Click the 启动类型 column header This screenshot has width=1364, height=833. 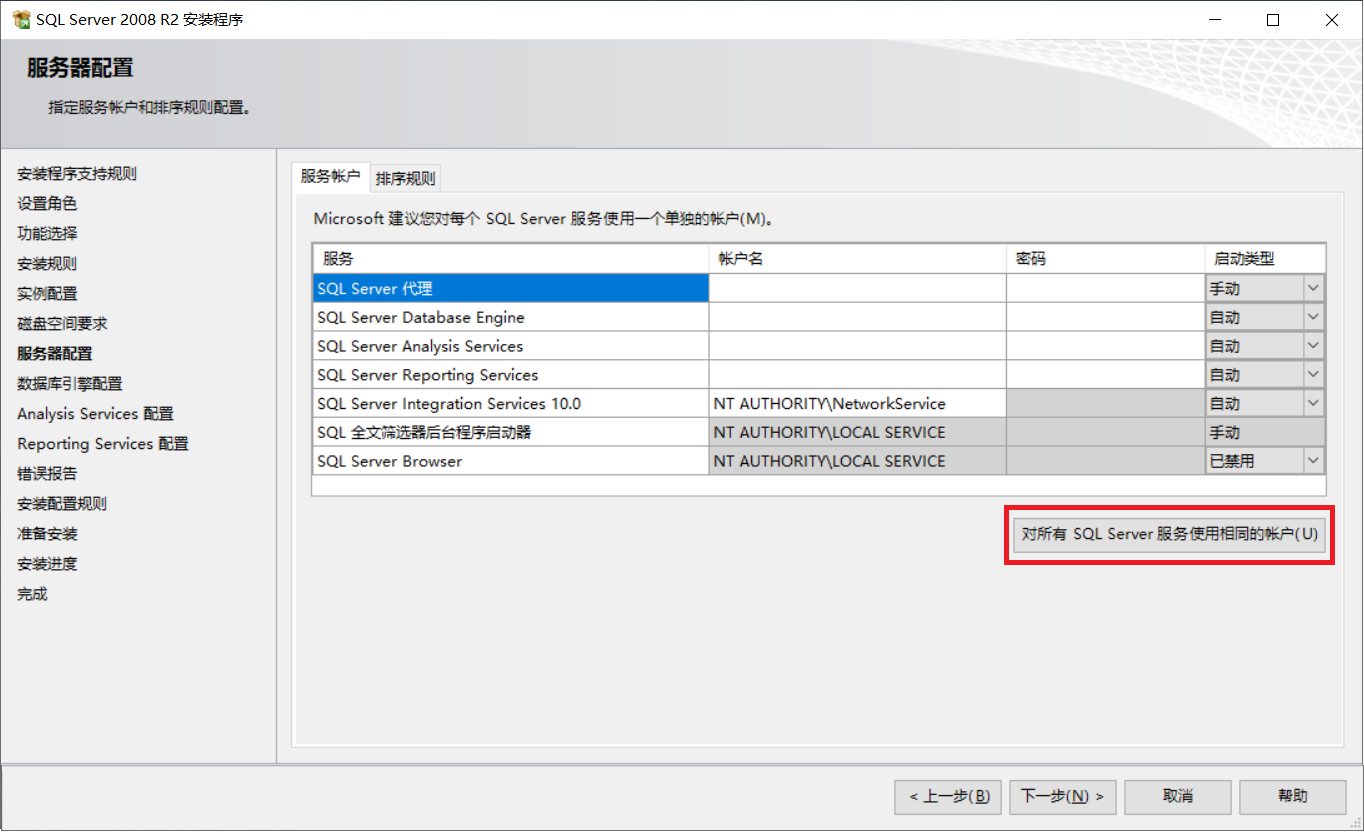coord(1265,258)
